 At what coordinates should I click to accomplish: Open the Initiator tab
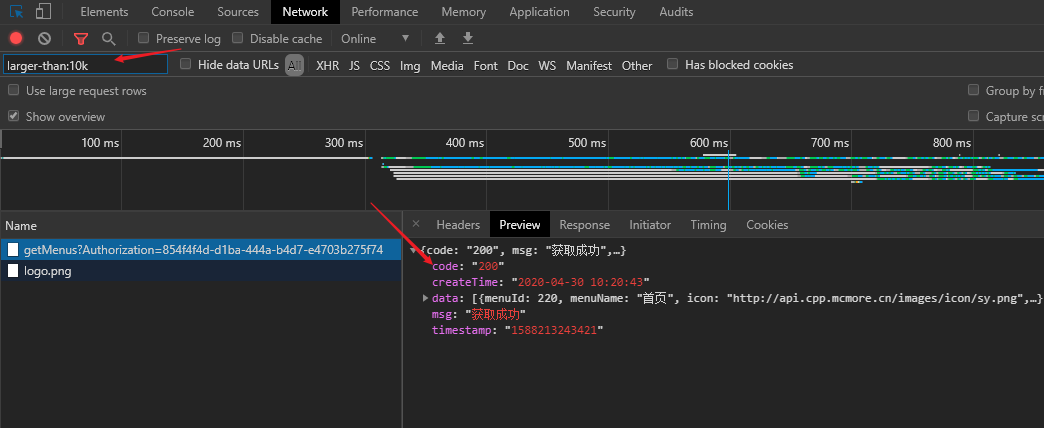[x=650, y=224]
